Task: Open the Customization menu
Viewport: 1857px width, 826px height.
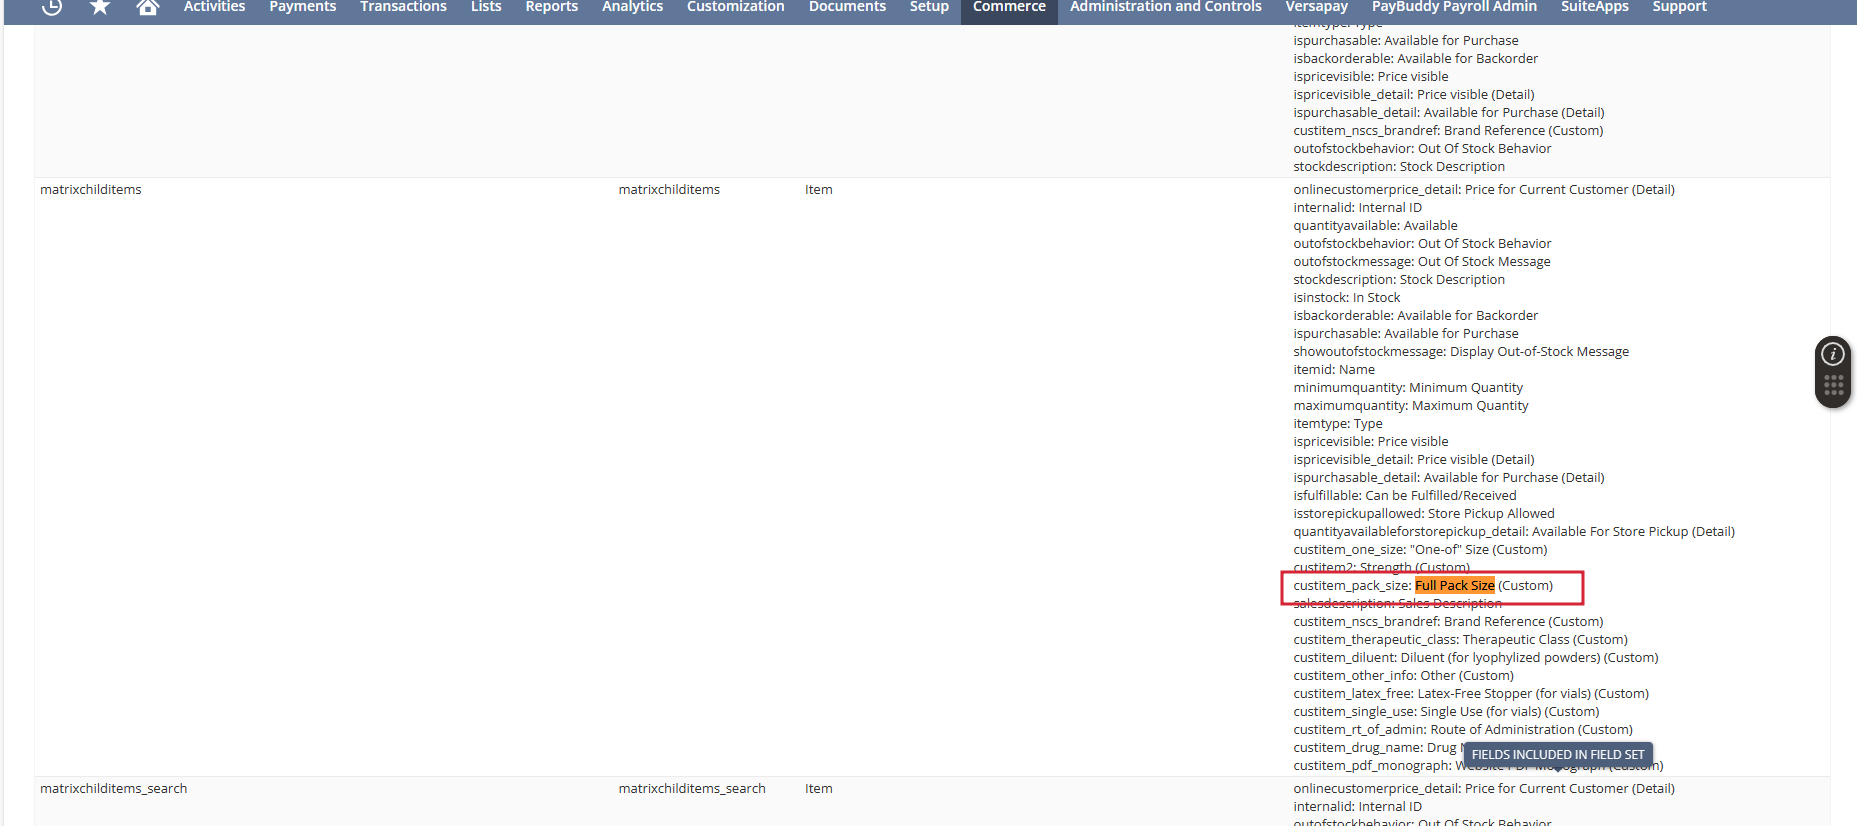Action: (735, 7)
